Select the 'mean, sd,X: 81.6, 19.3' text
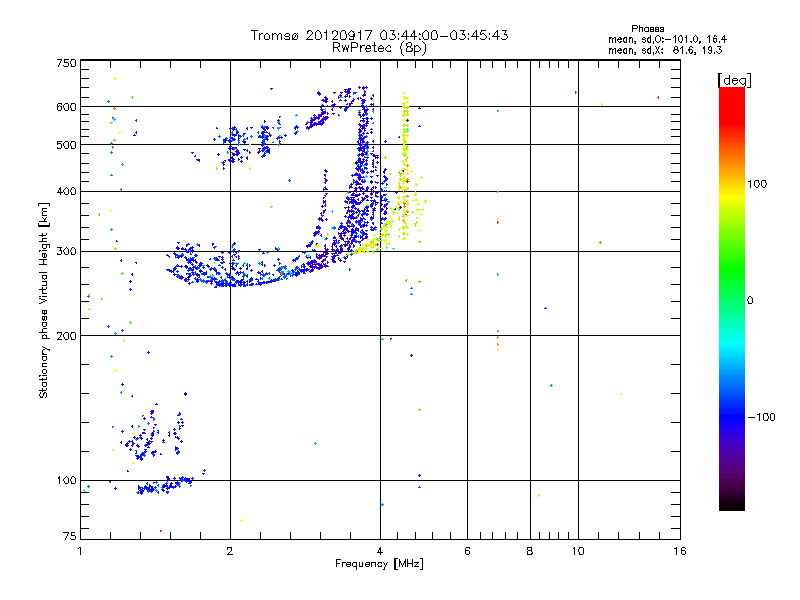The height and width of the screenshot is (600, 800). click(x=665, y=50)
